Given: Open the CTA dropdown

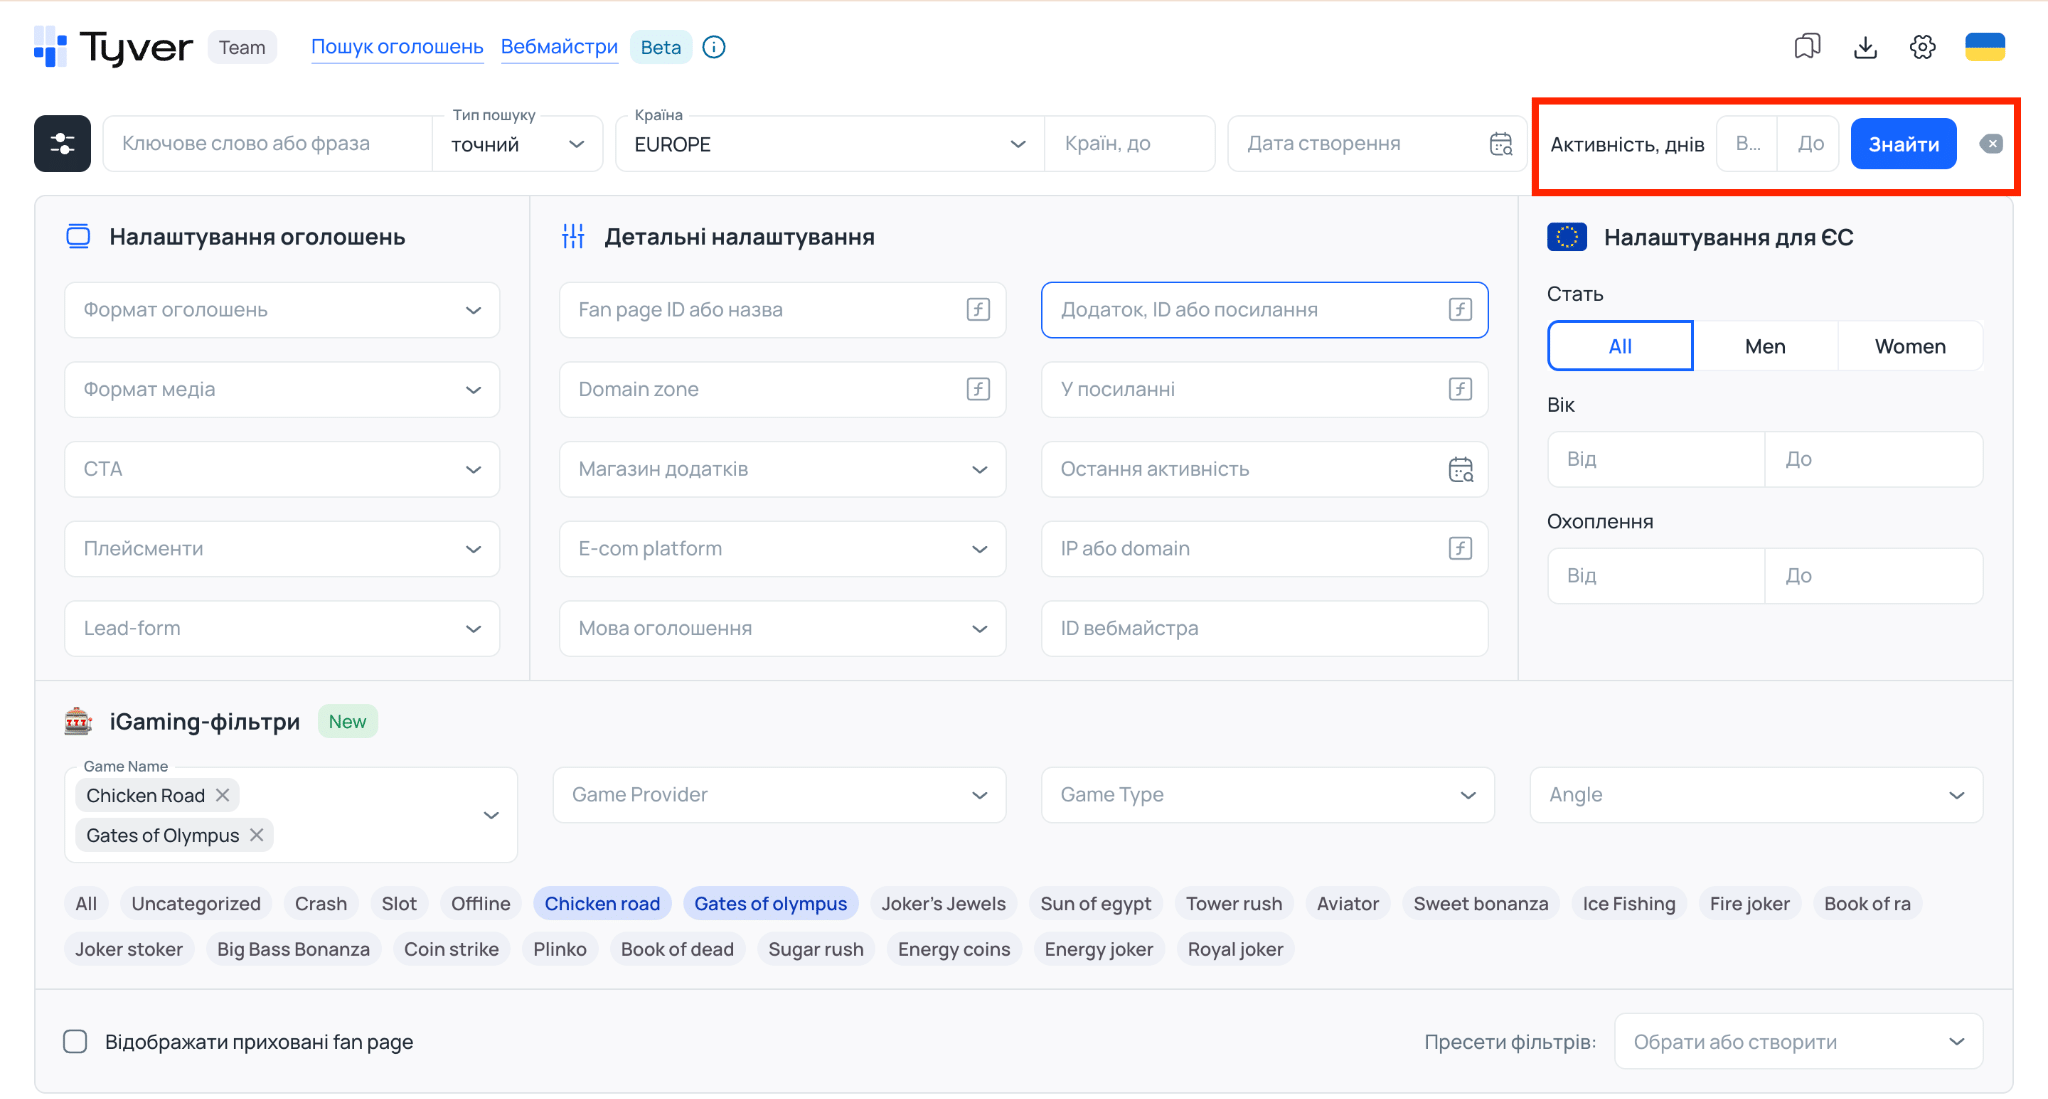Looking at the screenshot, I should pyautogui.click(x=282, y=469).
